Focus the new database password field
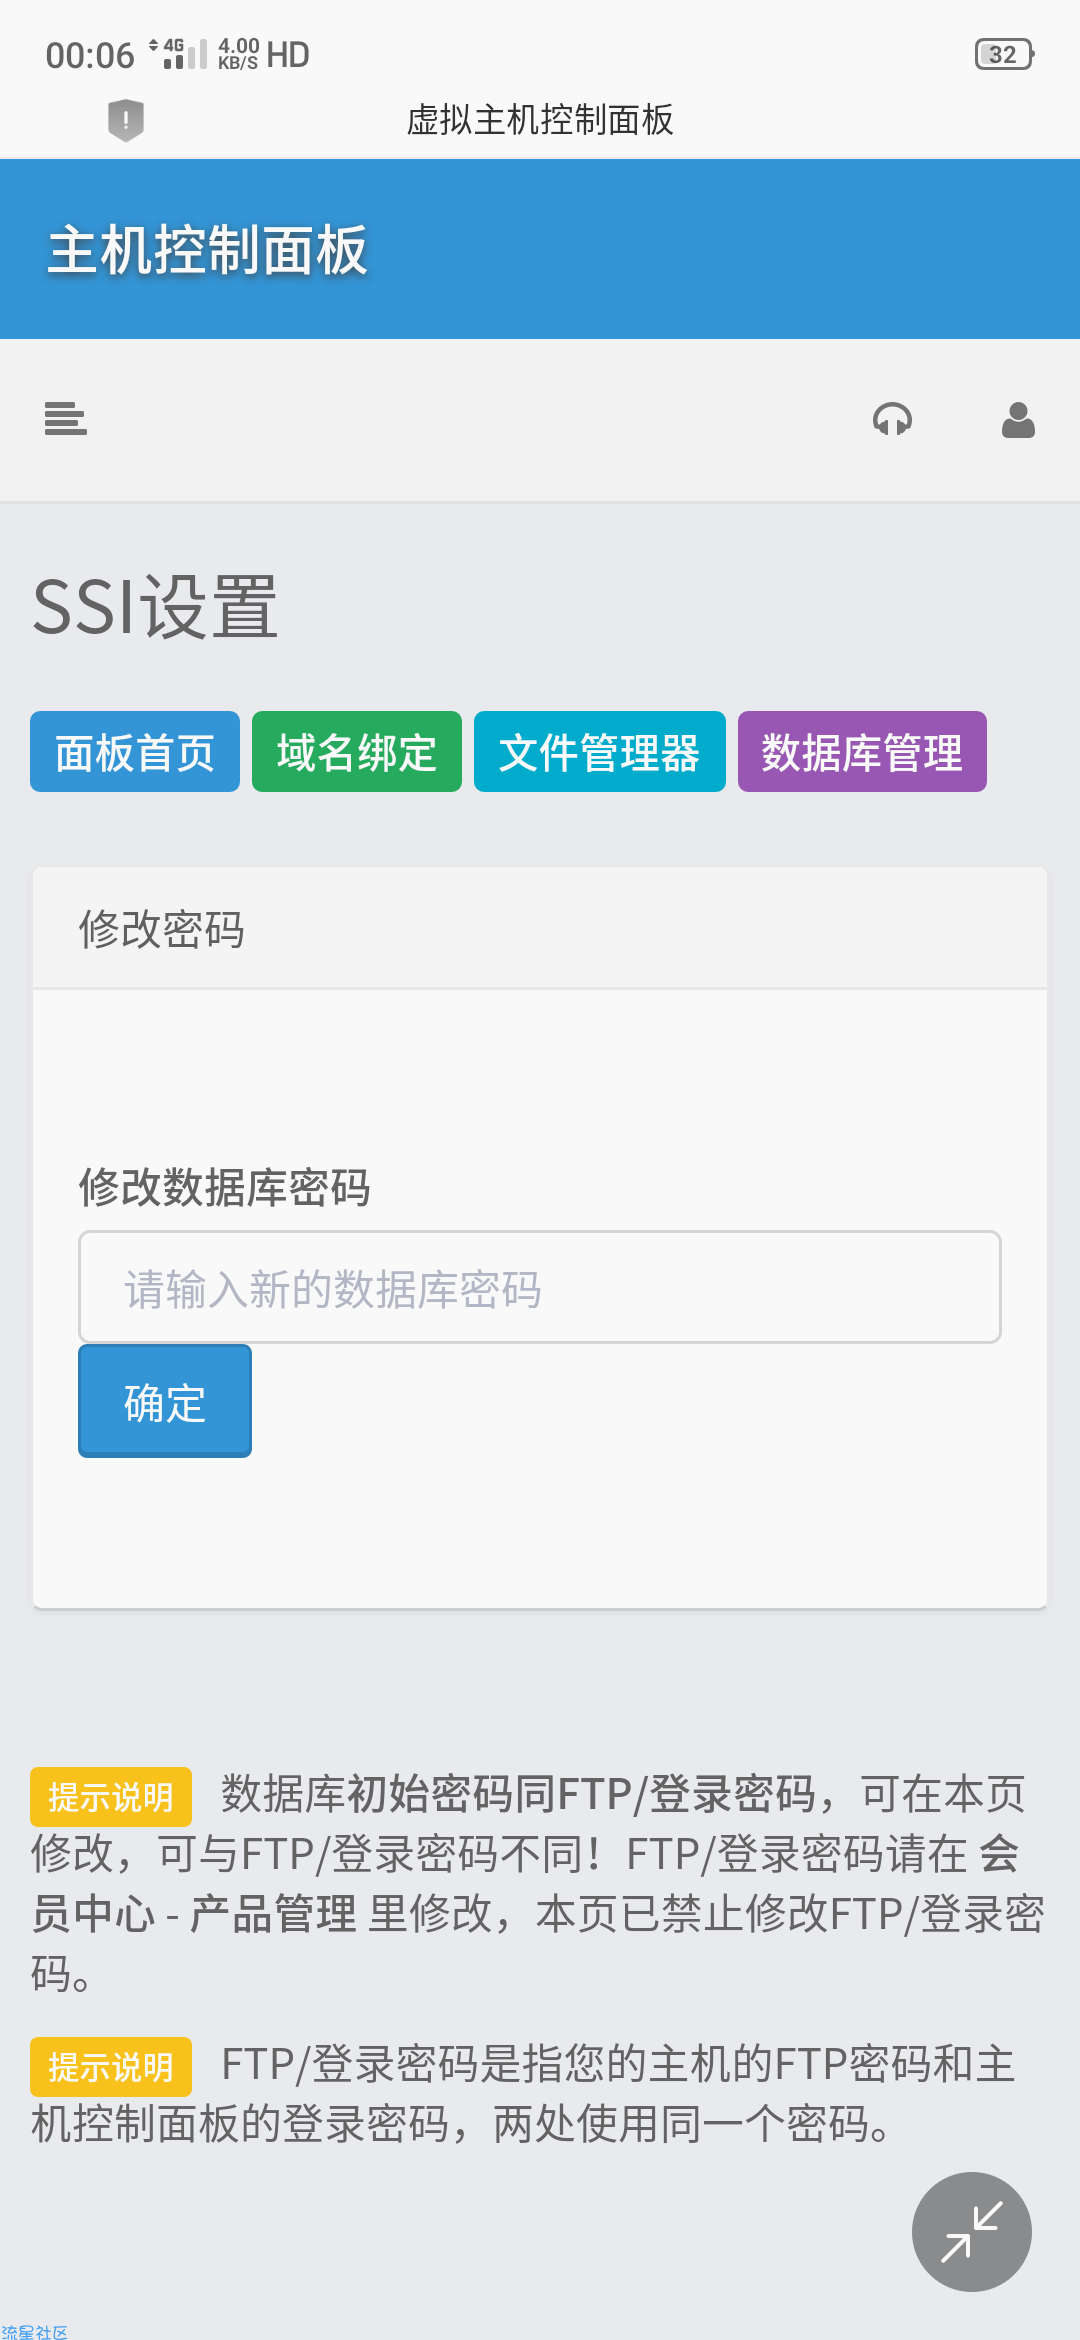 (540, 1287)
